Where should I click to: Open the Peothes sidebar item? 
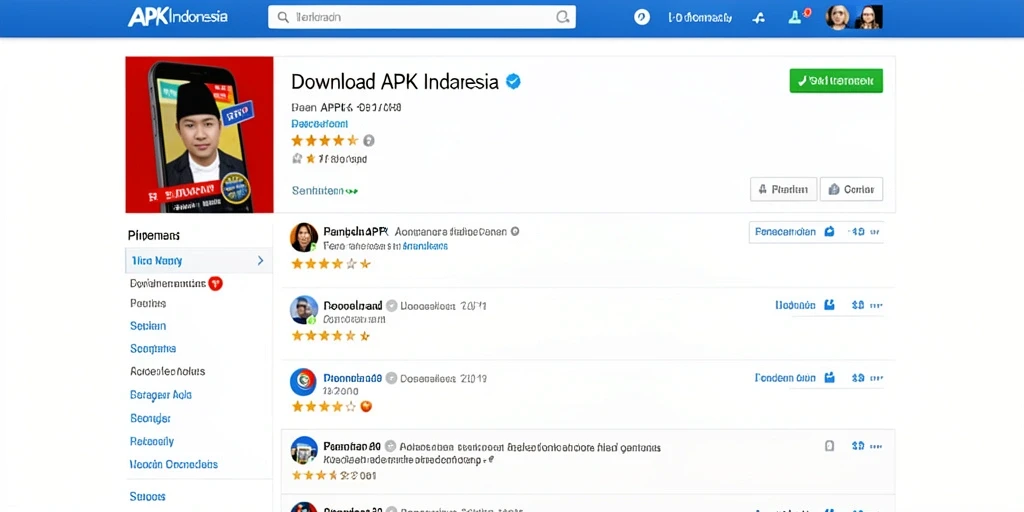(x=148, y=303)
